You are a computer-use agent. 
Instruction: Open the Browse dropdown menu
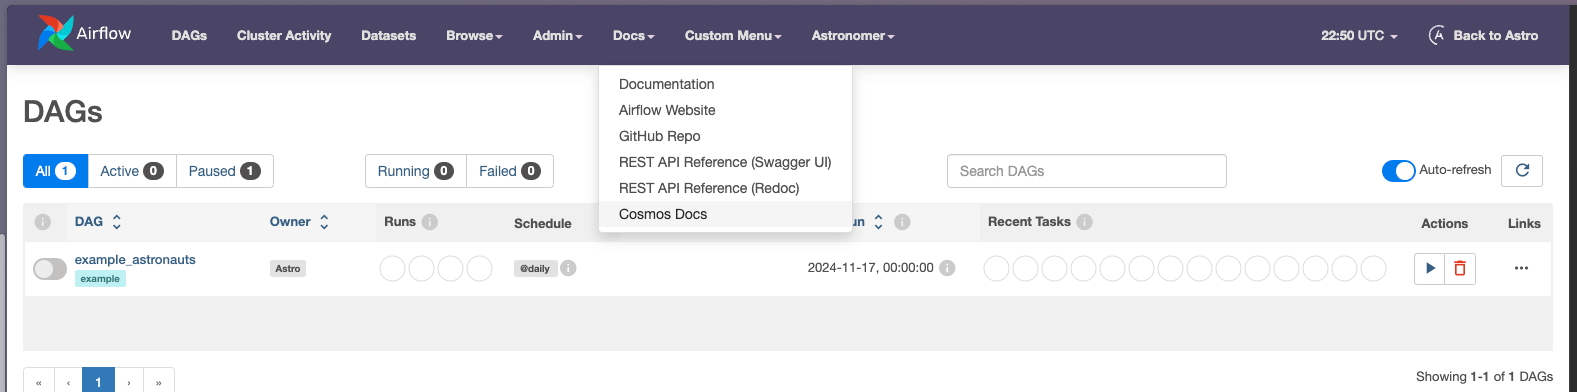click(474, 35)
